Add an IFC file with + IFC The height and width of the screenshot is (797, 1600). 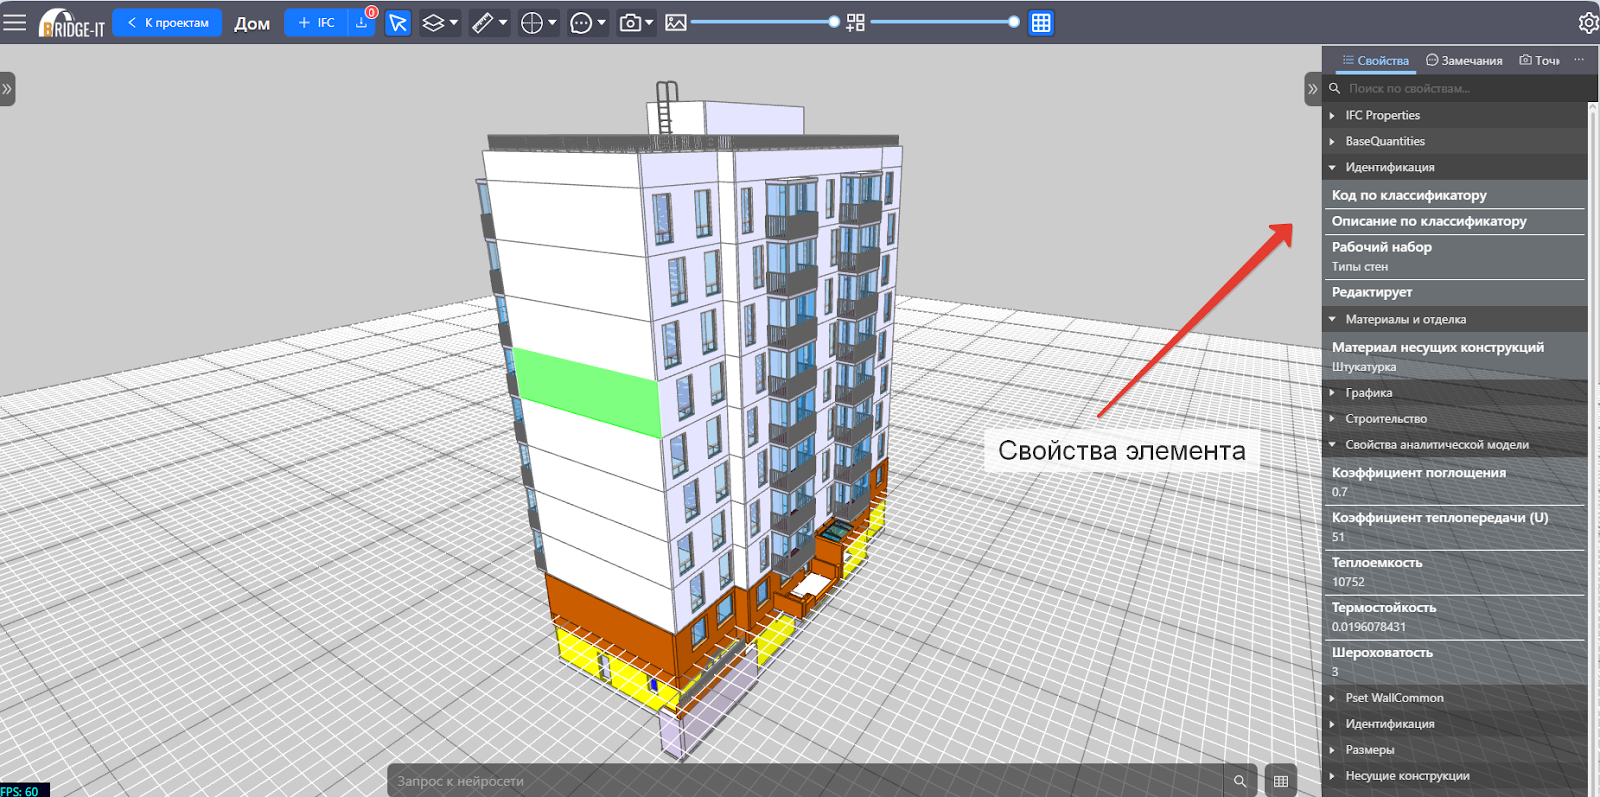pyautogui.click(x=316, y=22)
